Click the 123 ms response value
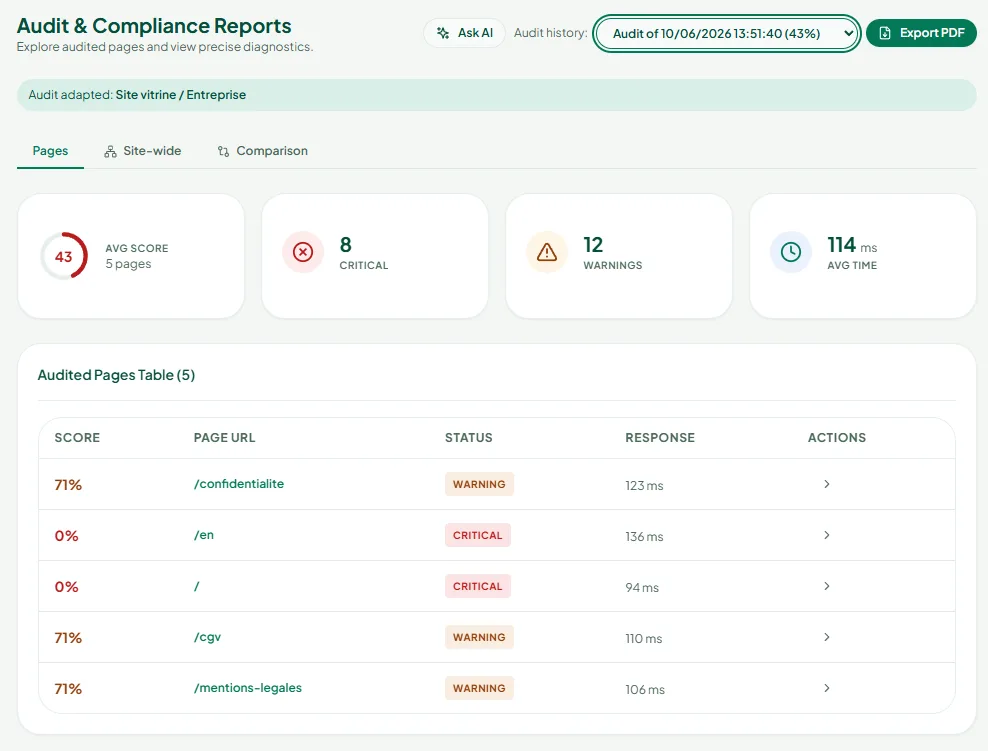 (644, 485)
